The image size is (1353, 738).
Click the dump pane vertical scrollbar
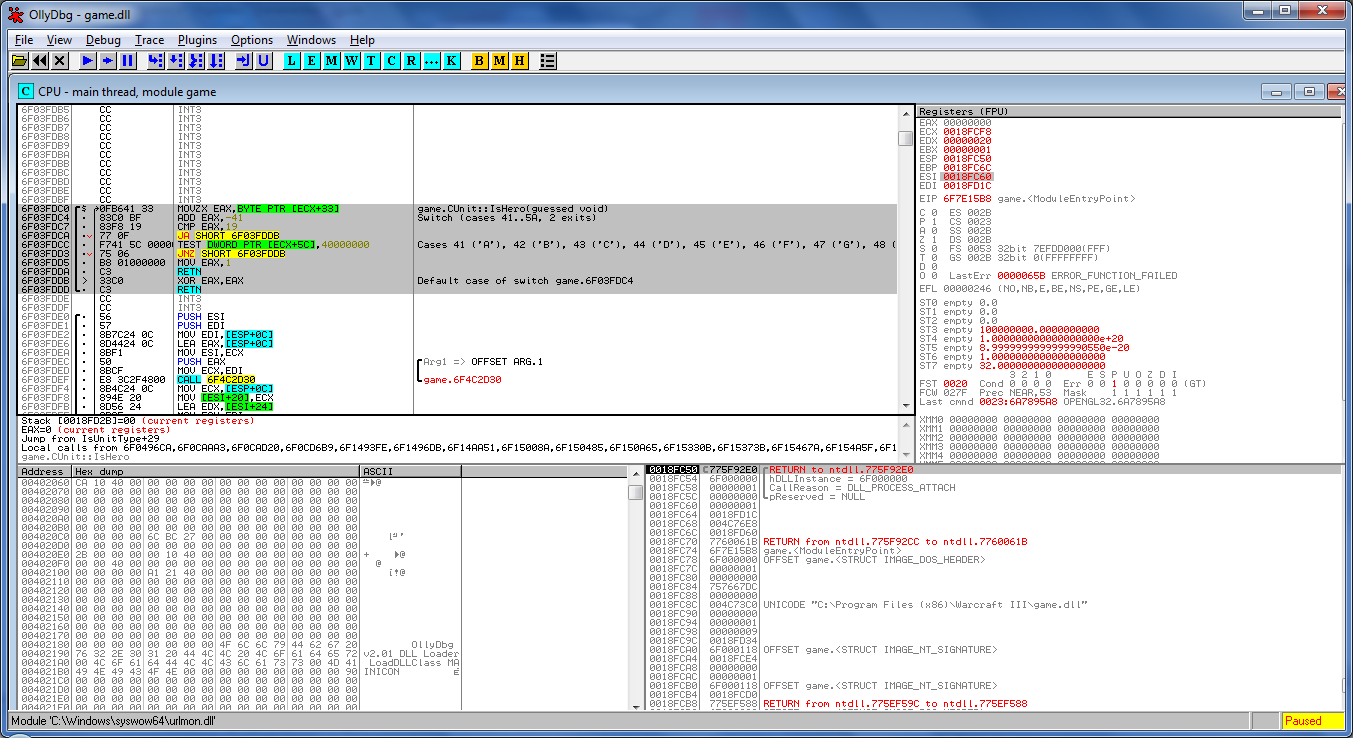tap(635, 588)
